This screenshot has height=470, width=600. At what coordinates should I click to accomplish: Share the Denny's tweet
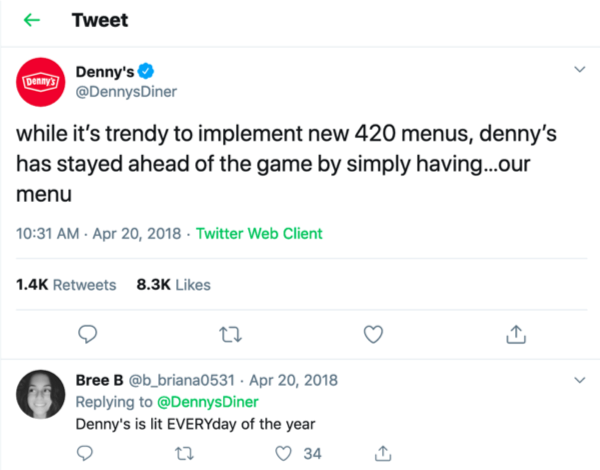517,333
